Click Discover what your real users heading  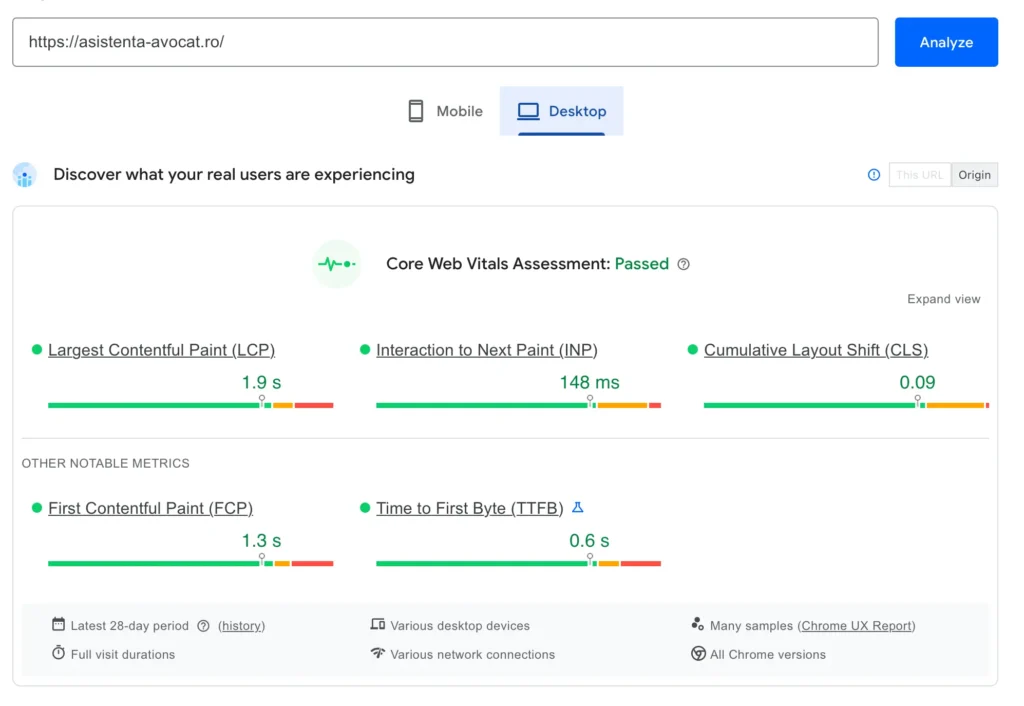pos(234,175)
